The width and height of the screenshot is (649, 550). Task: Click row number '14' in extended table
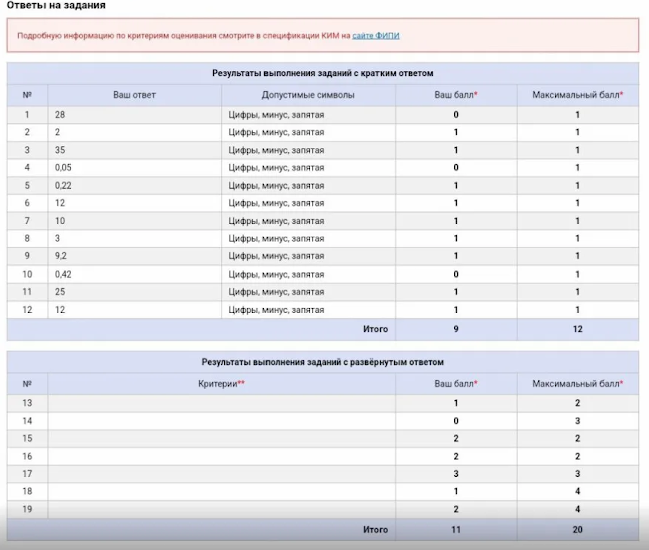click(27, 421)
